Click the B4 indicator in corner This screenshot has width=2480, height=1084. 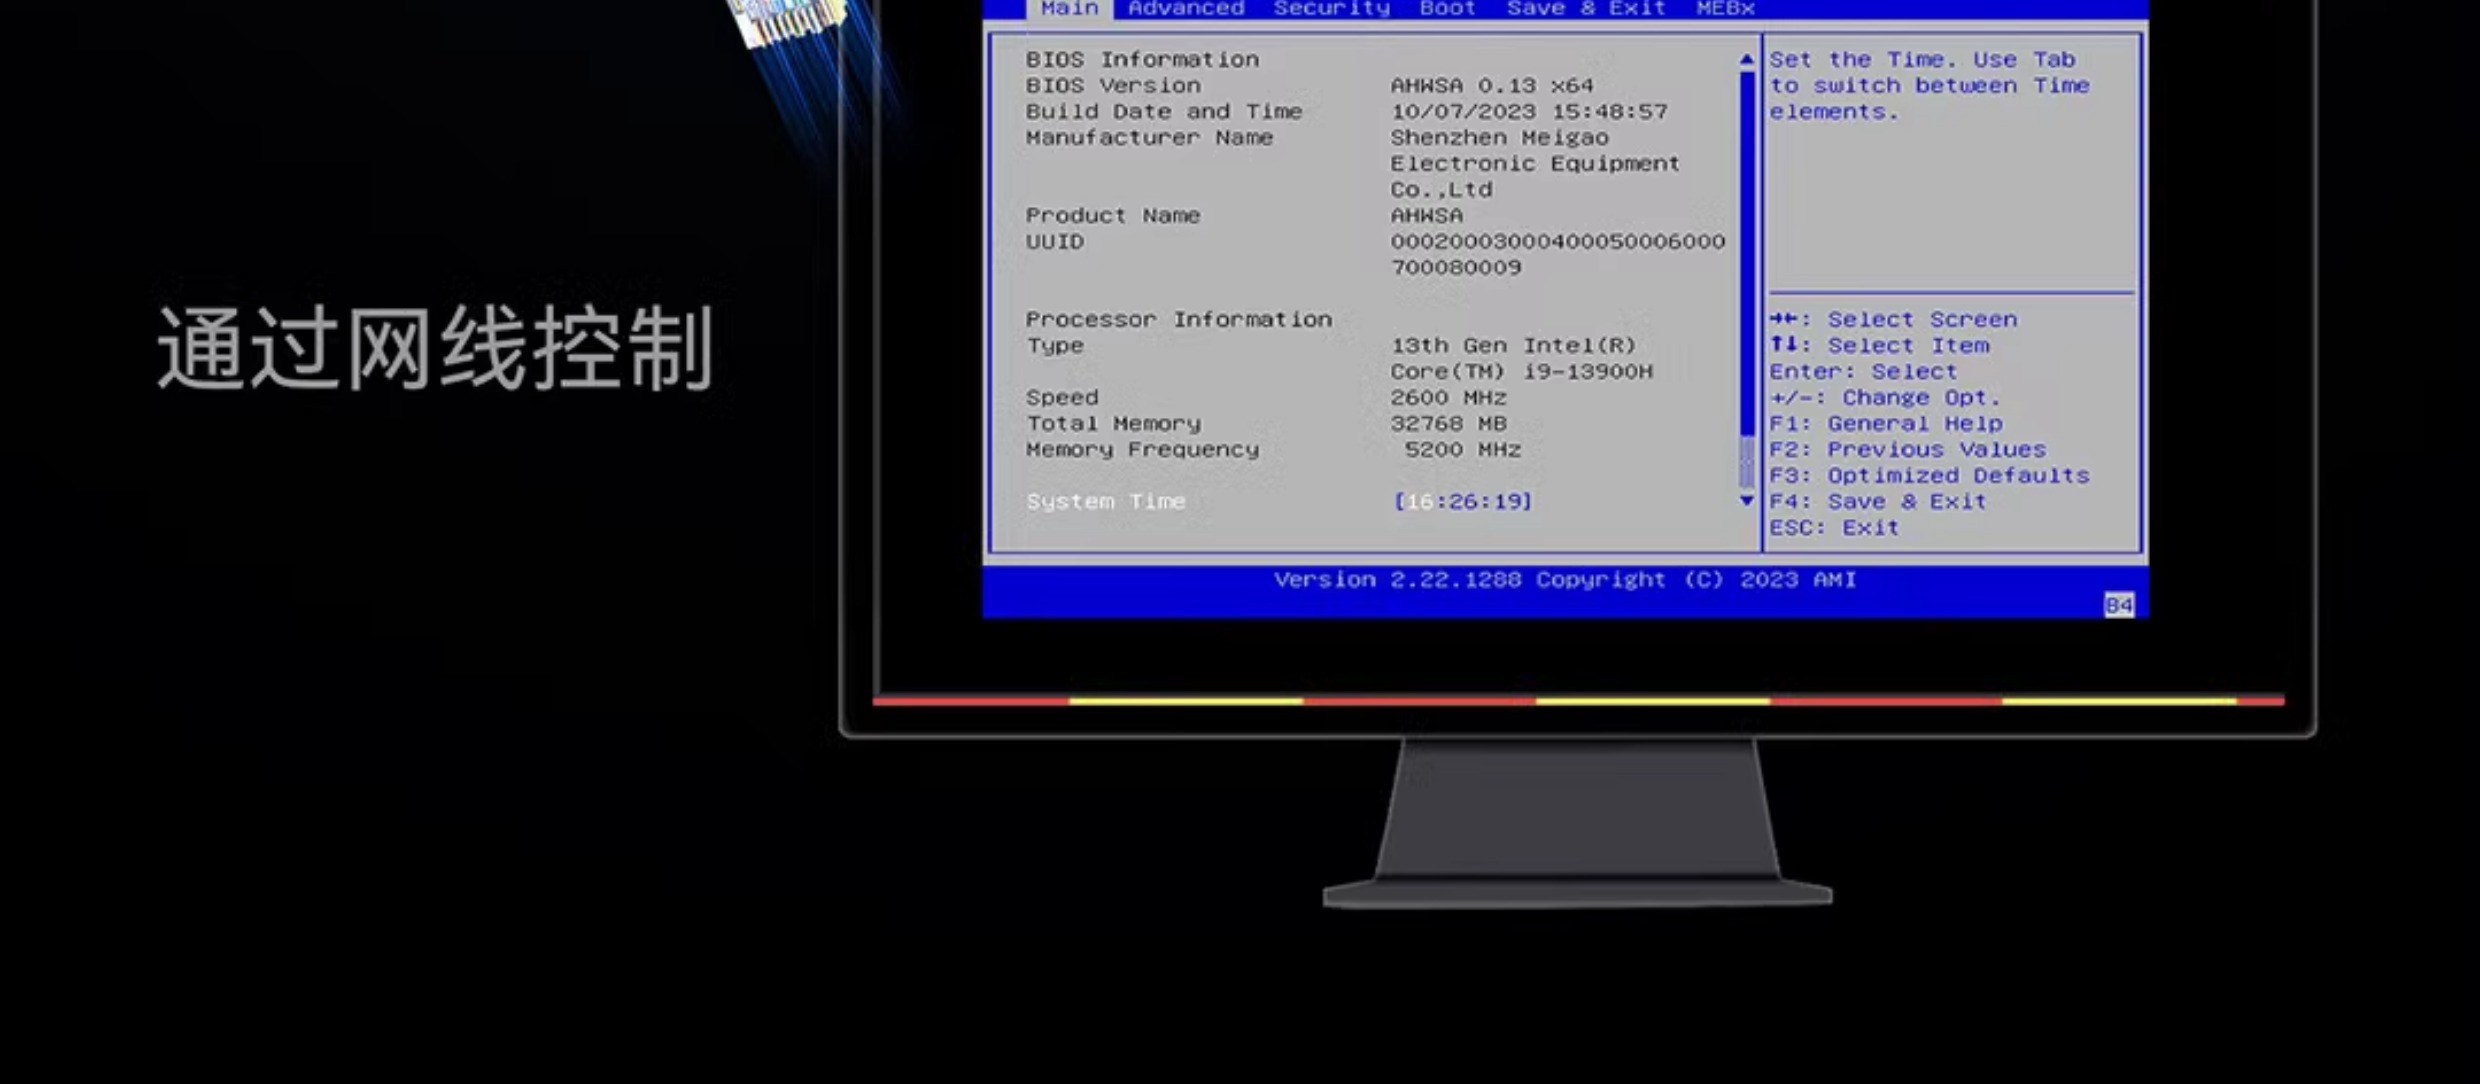[x=2118, y=604]
